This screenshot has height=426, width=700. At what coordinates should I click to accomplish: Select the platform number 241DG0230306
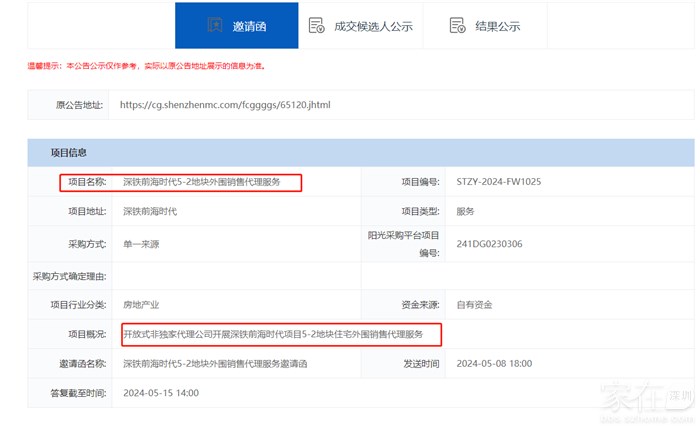pos(488,243)
